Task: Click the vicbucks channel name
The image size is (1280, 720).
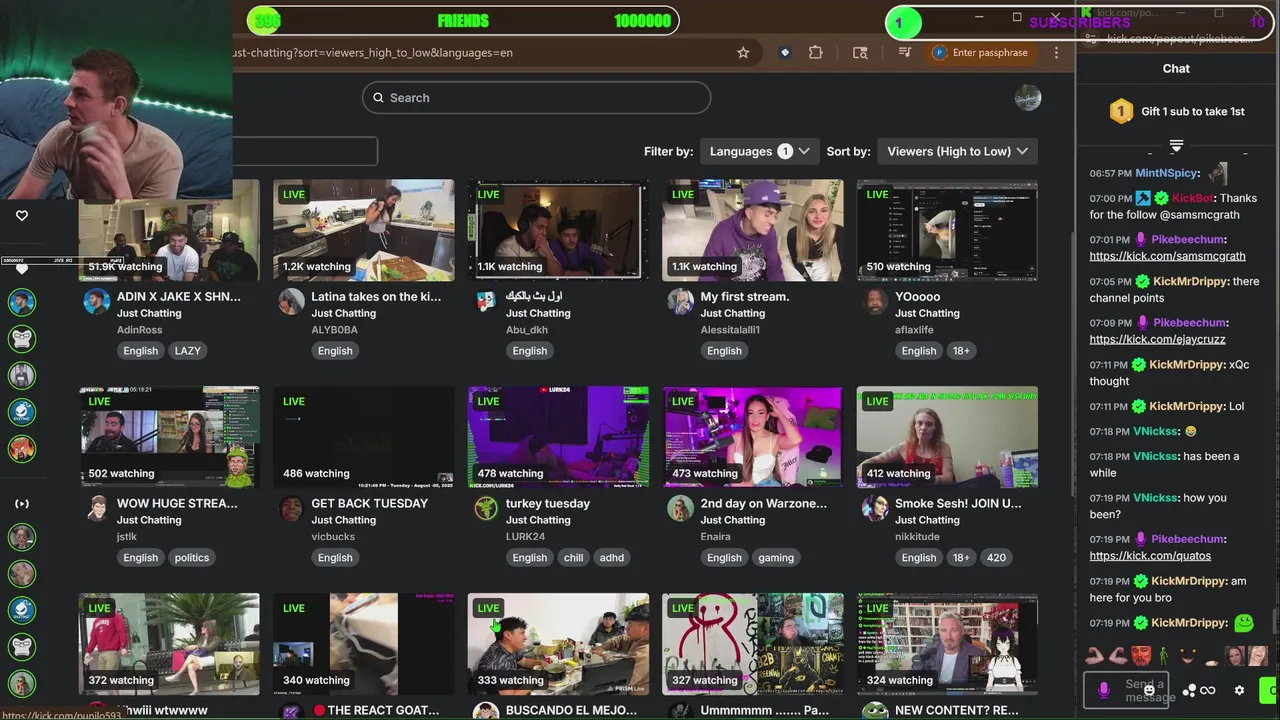Action: click(333, 536)
